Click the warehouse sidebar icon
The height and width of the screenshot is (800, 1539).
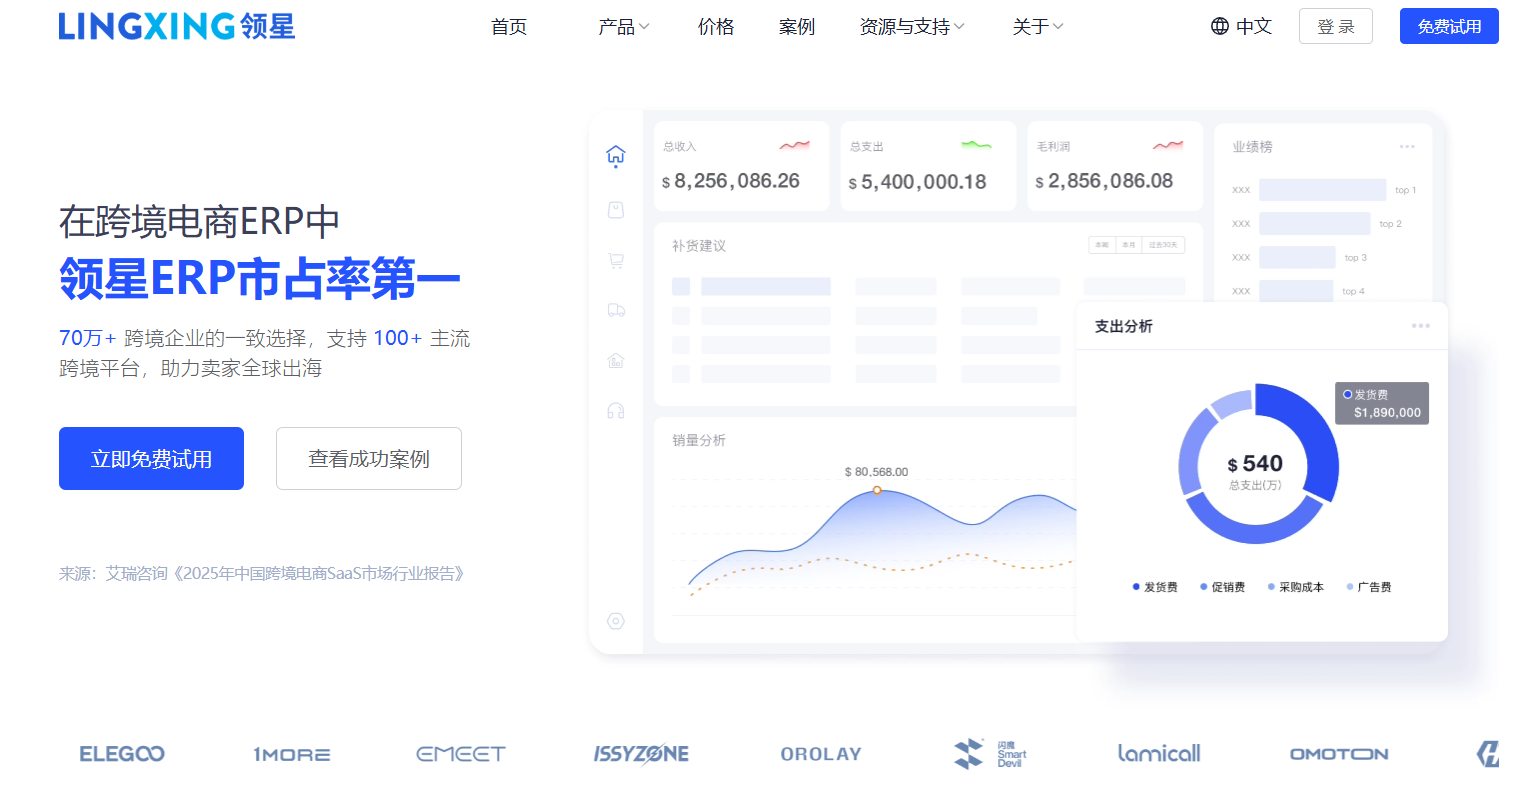click(x=616, y=360)
